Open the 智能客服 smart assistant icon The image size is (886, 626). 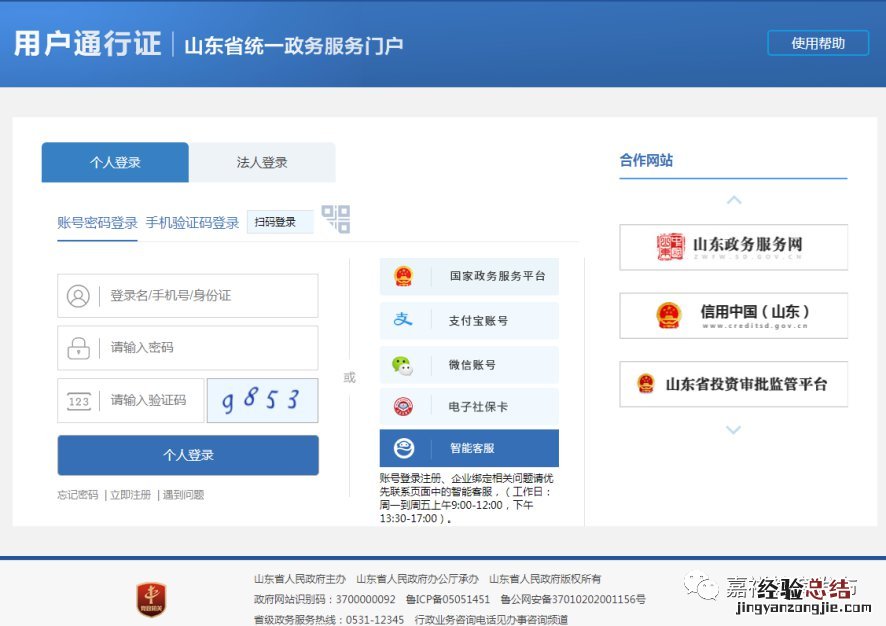(403, 448)
